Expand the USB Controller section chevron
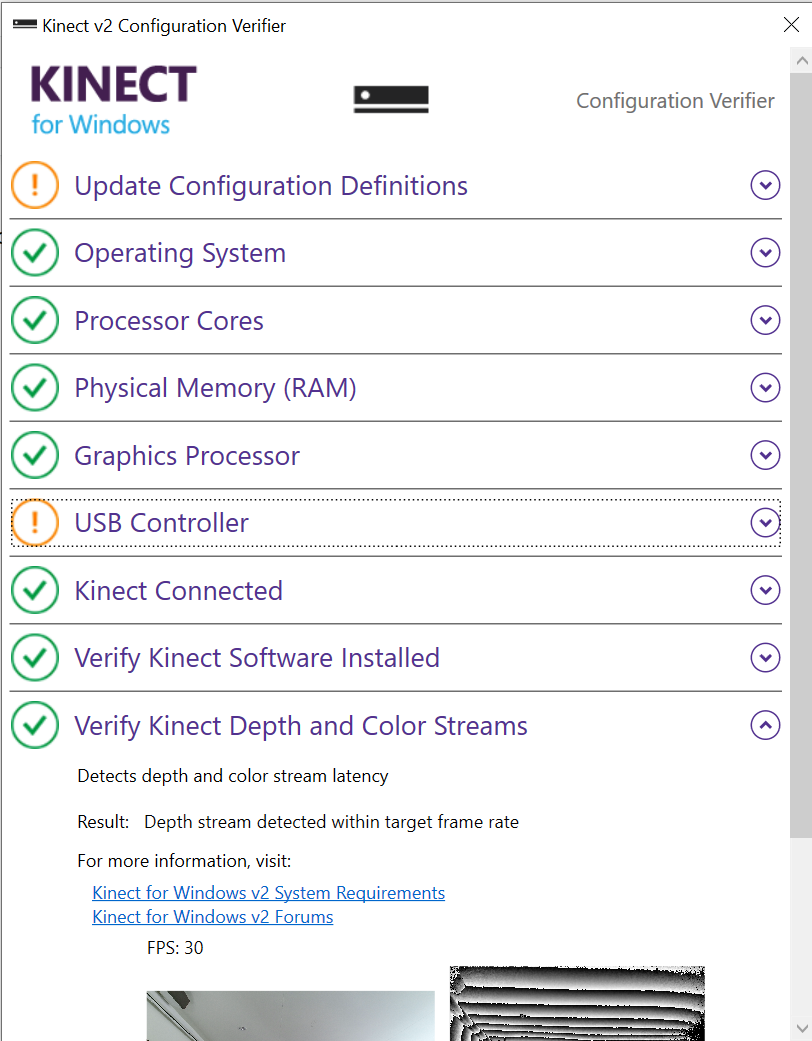This screenshot has width=812, height=1041. point(765,522)
